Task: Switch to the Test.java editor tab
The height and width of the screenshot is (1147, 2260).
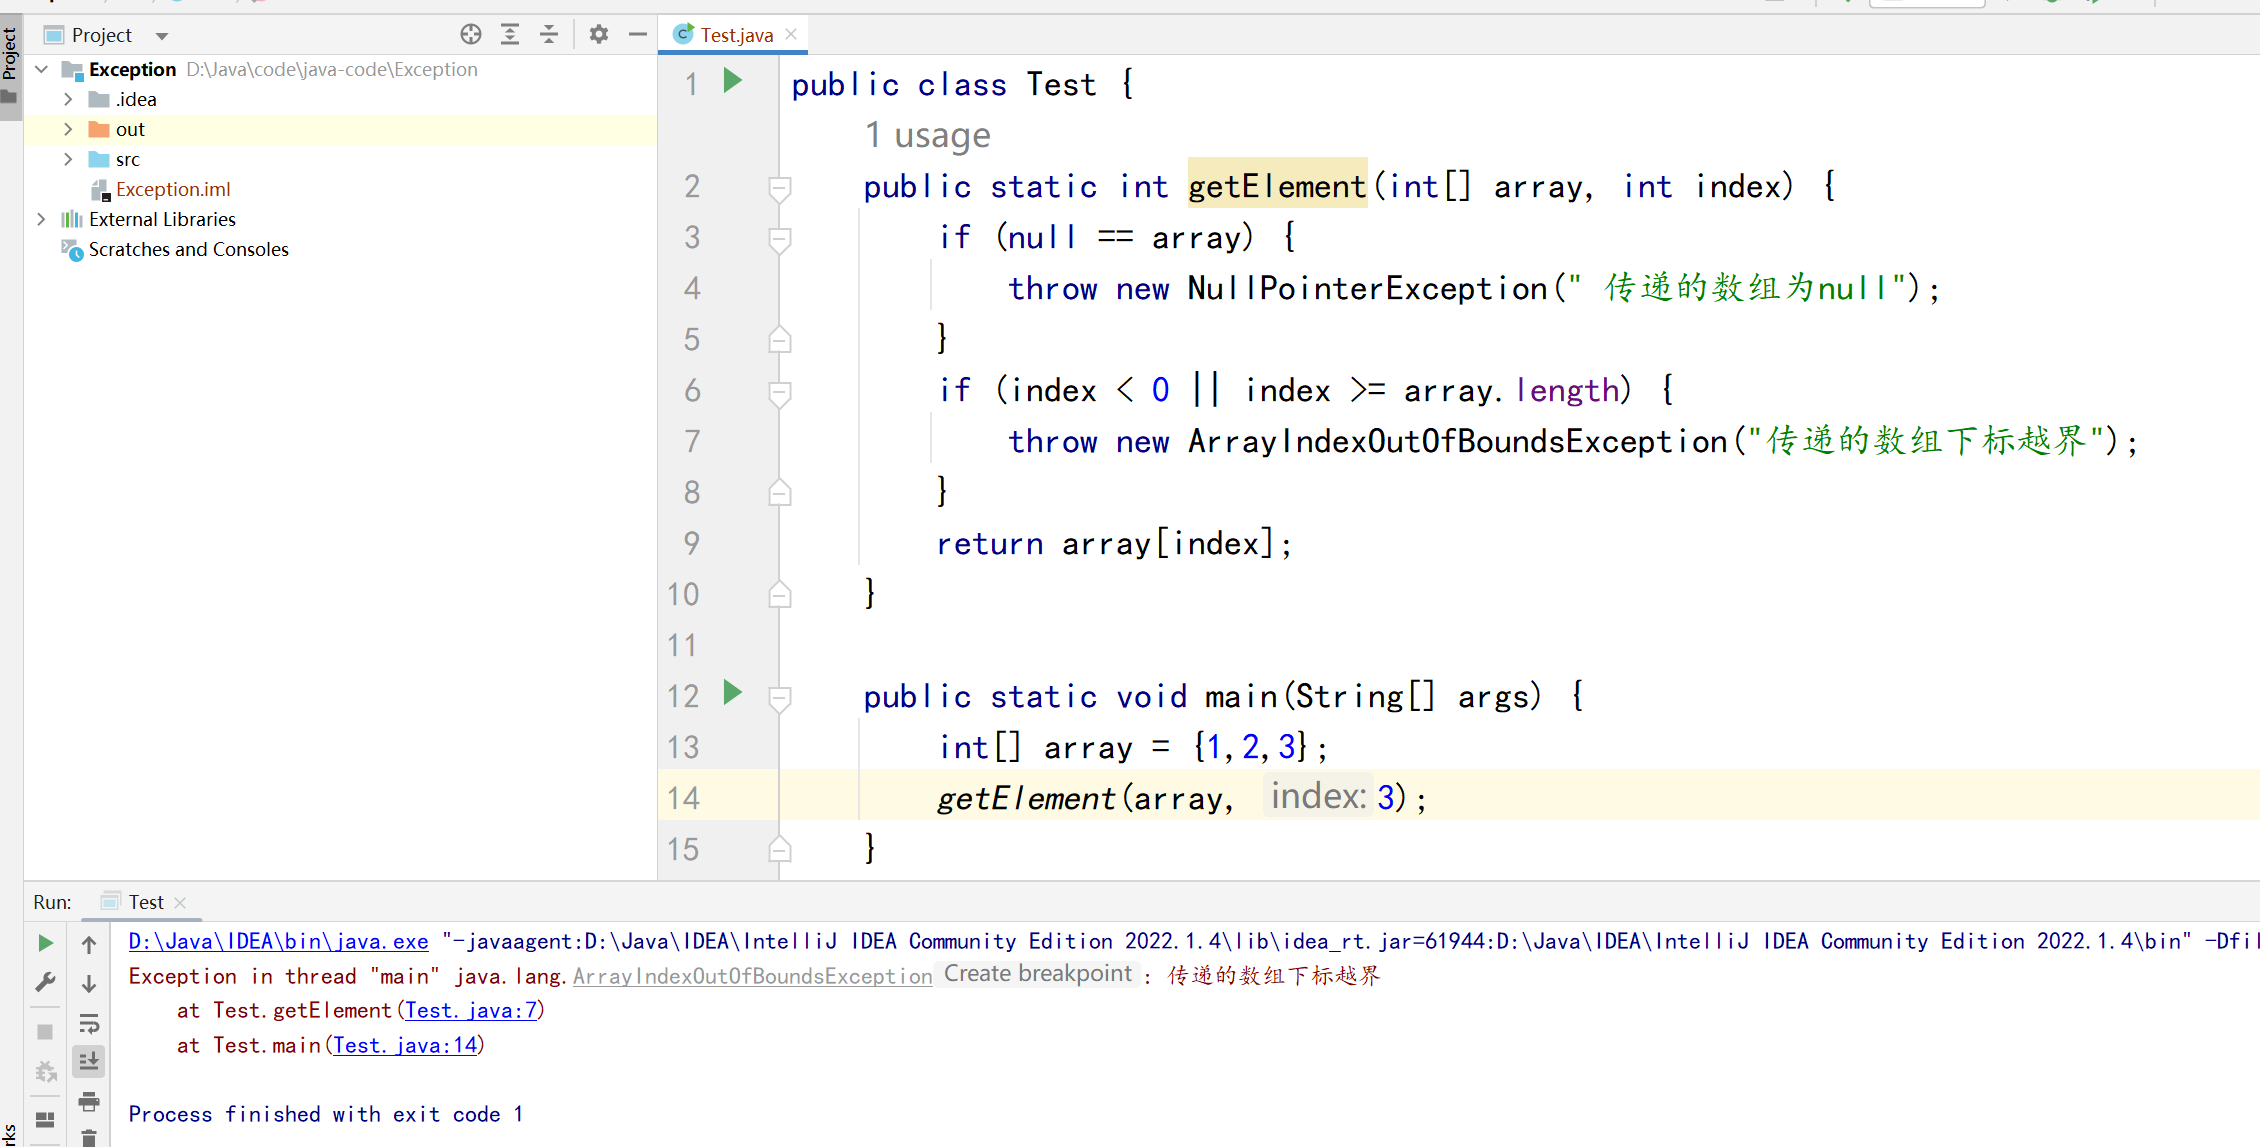Action: pos(736,35)
